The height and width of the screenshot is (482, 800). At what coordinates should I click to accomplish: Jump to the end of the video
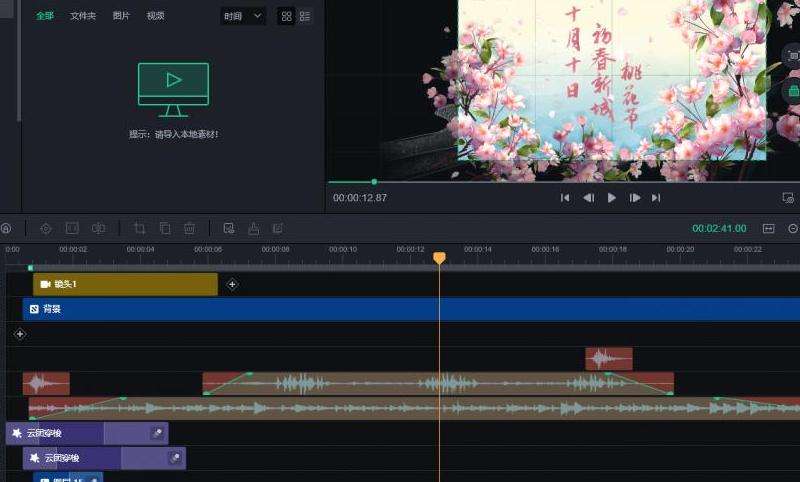pyautogui.click(x=656, y=198)
